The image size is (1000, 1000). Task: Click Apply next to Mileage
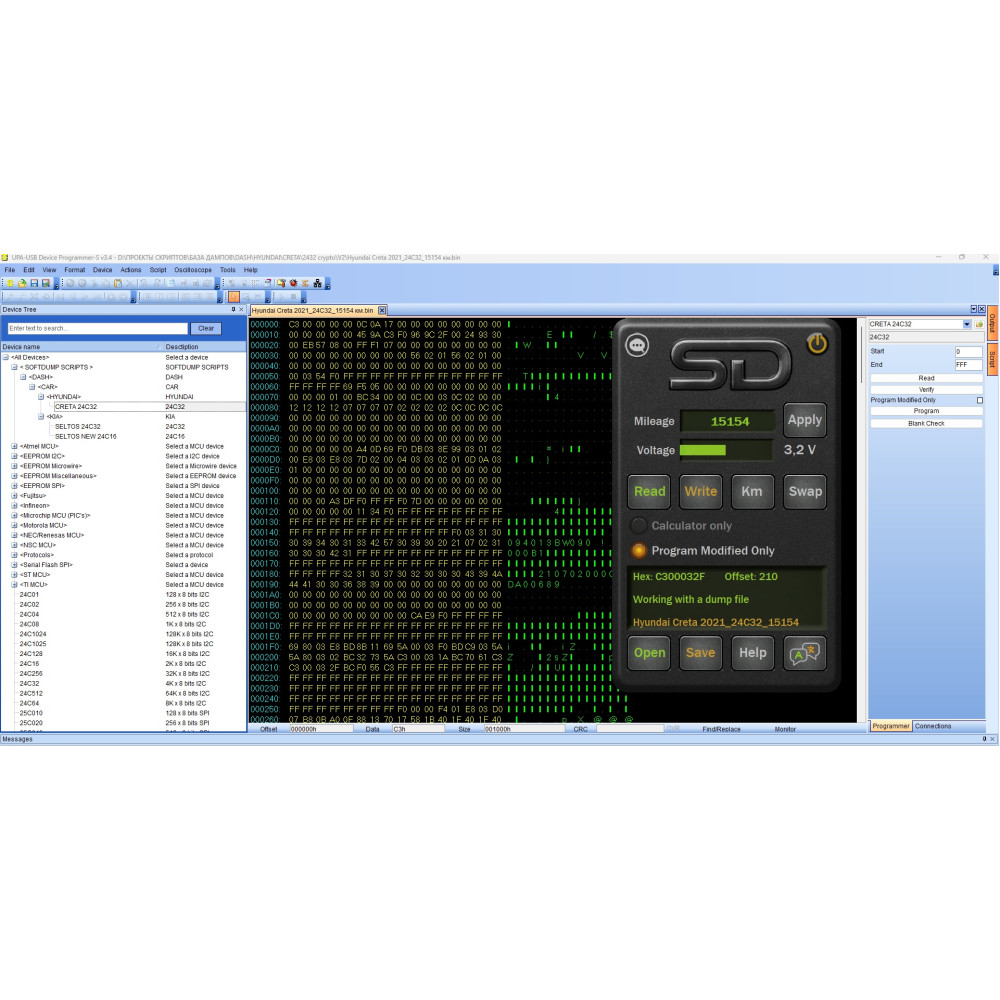tap(804, 420)
